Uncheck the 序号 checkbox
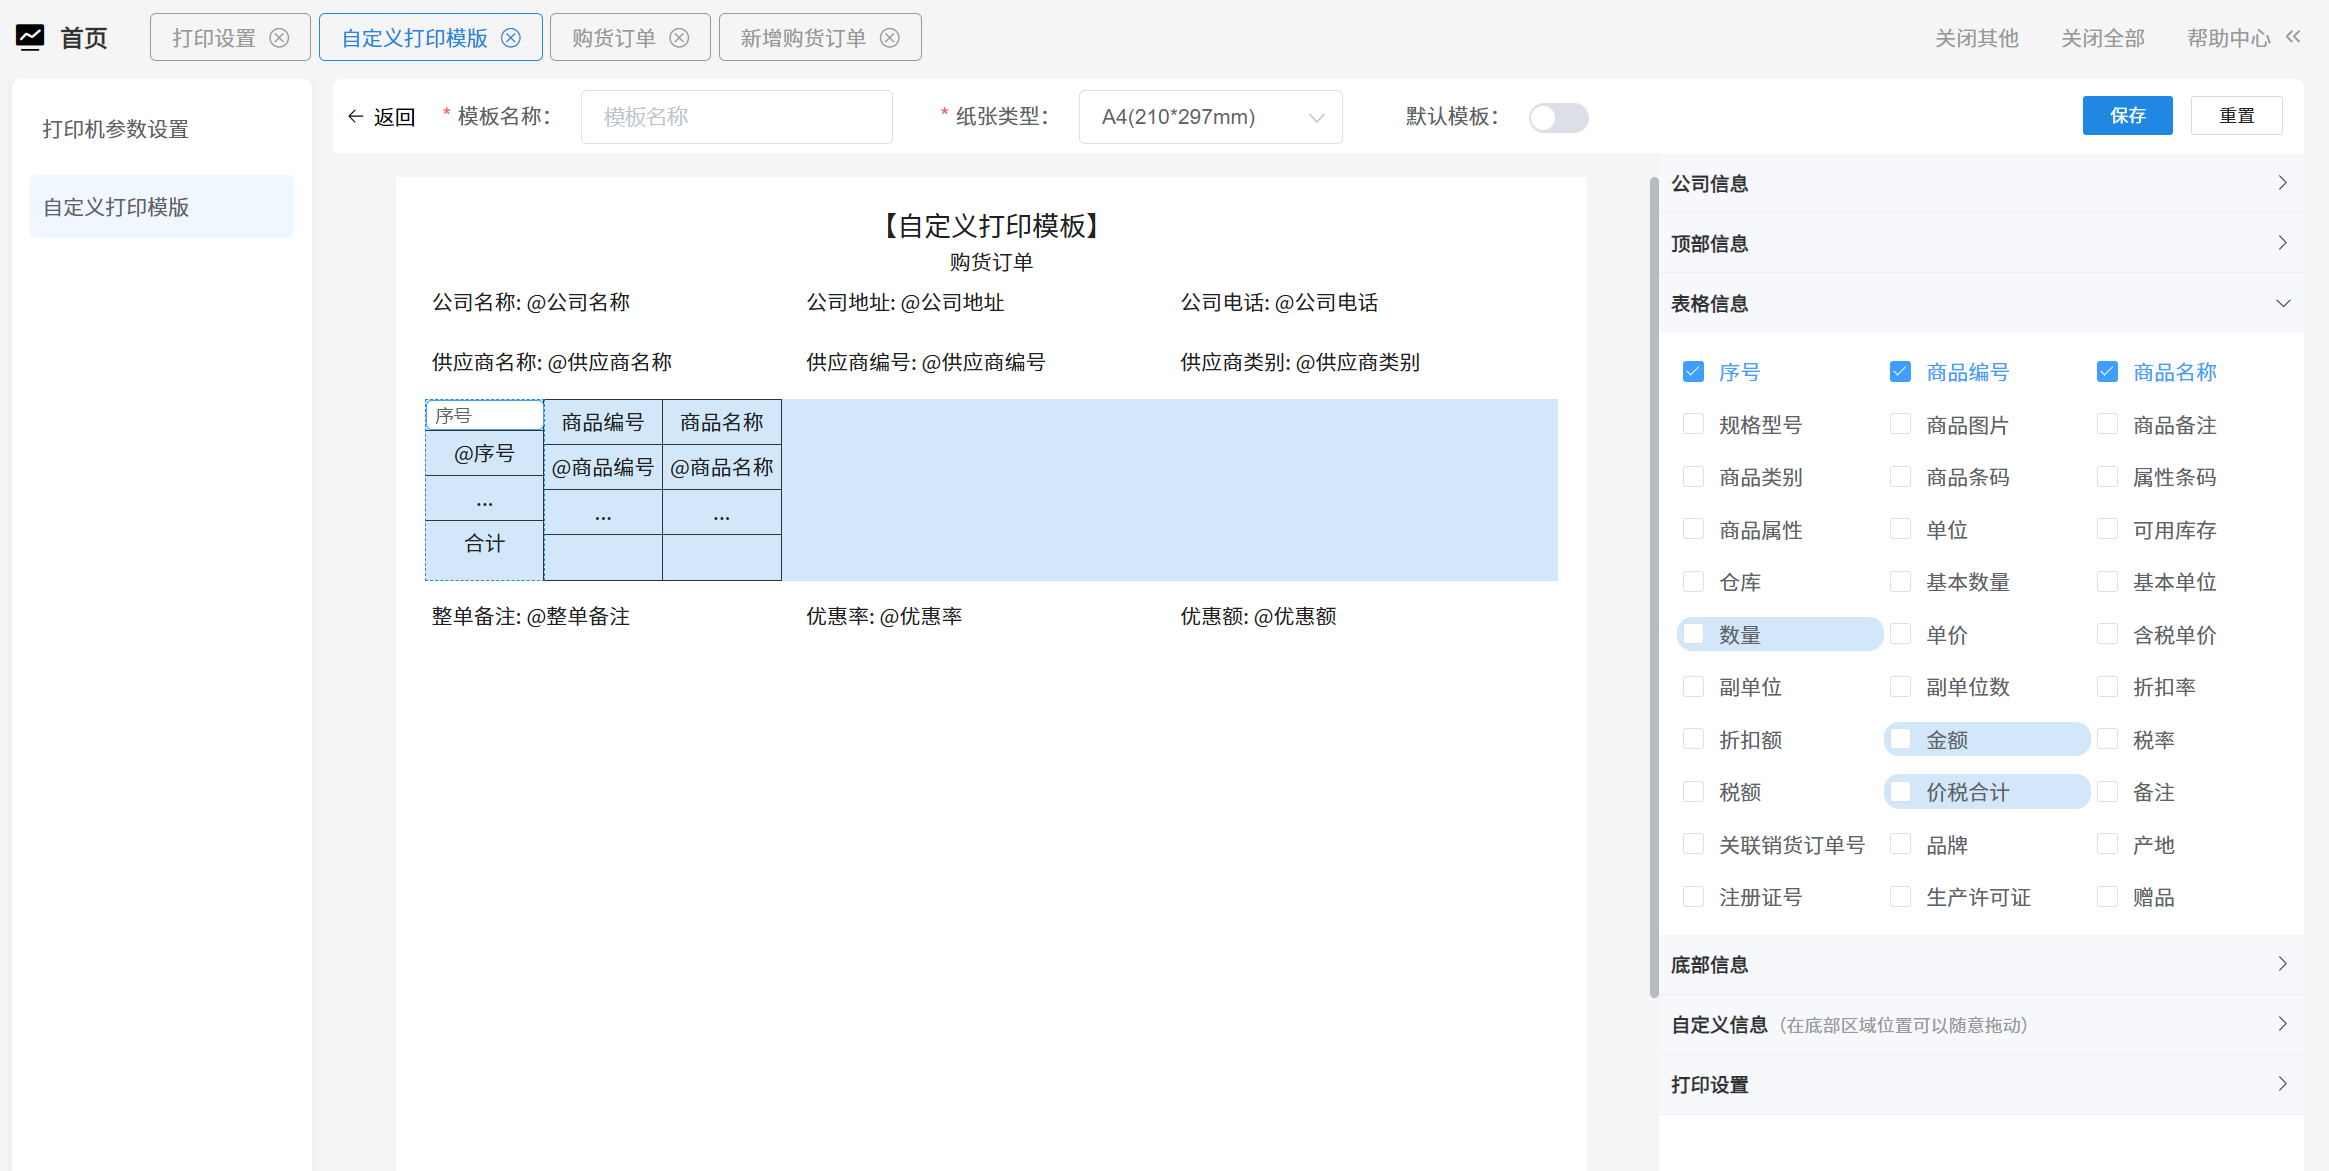The height and width of the screenshot is (1171, 2329). (x=1693, y=372)
